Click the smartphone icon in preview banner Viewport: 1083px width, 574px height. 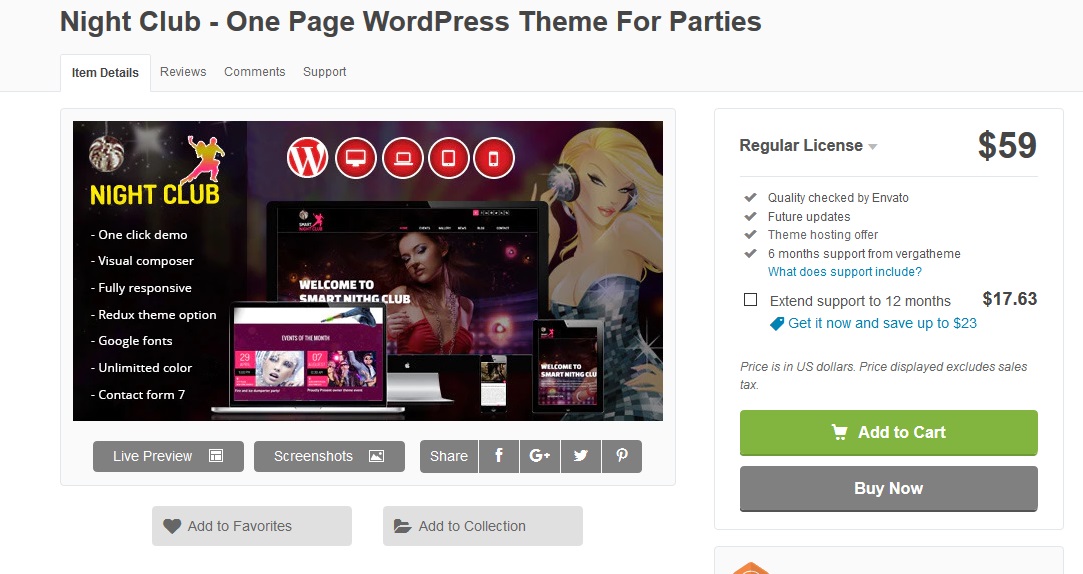(x=494, y=157)
